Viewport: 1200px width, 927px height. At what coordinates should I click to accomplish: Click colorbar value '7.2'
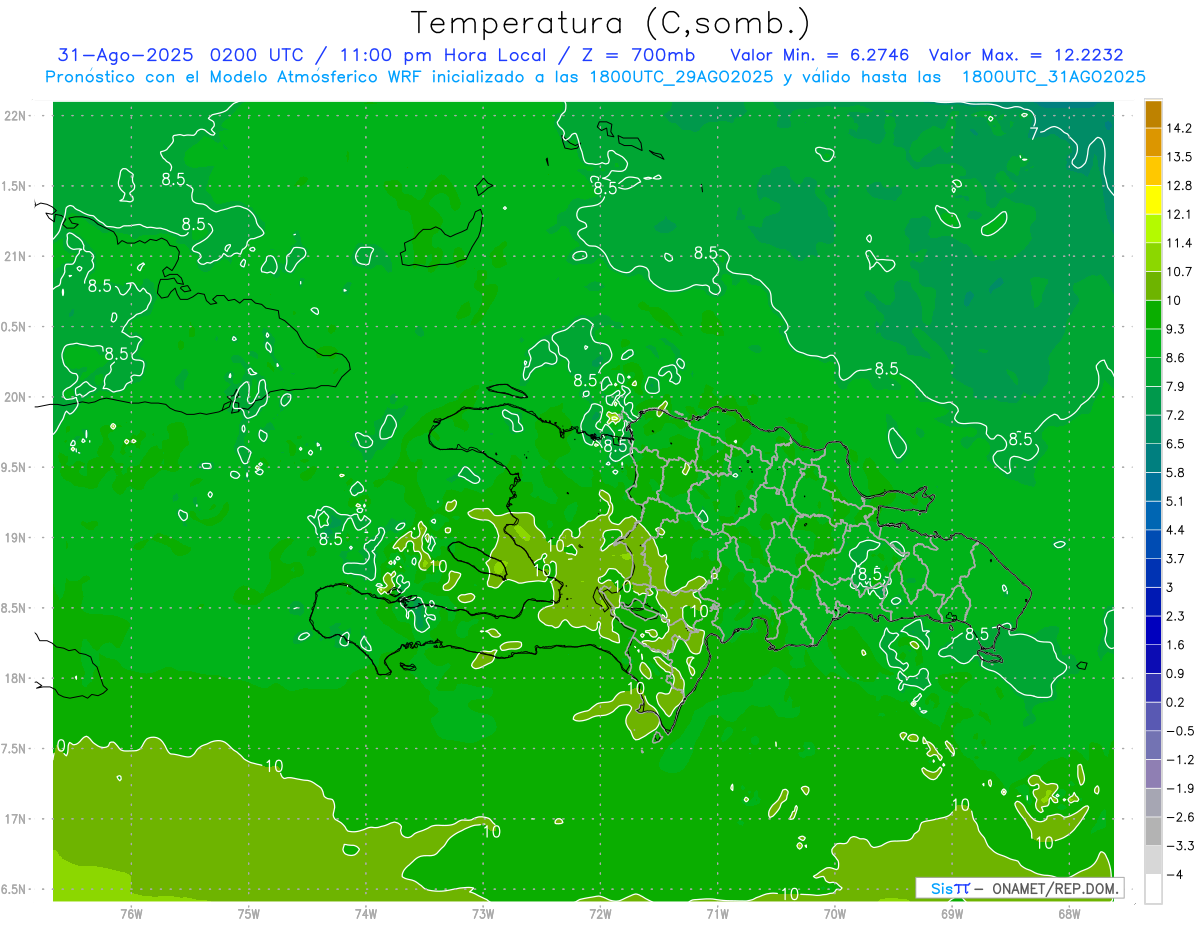point(1176,415)
